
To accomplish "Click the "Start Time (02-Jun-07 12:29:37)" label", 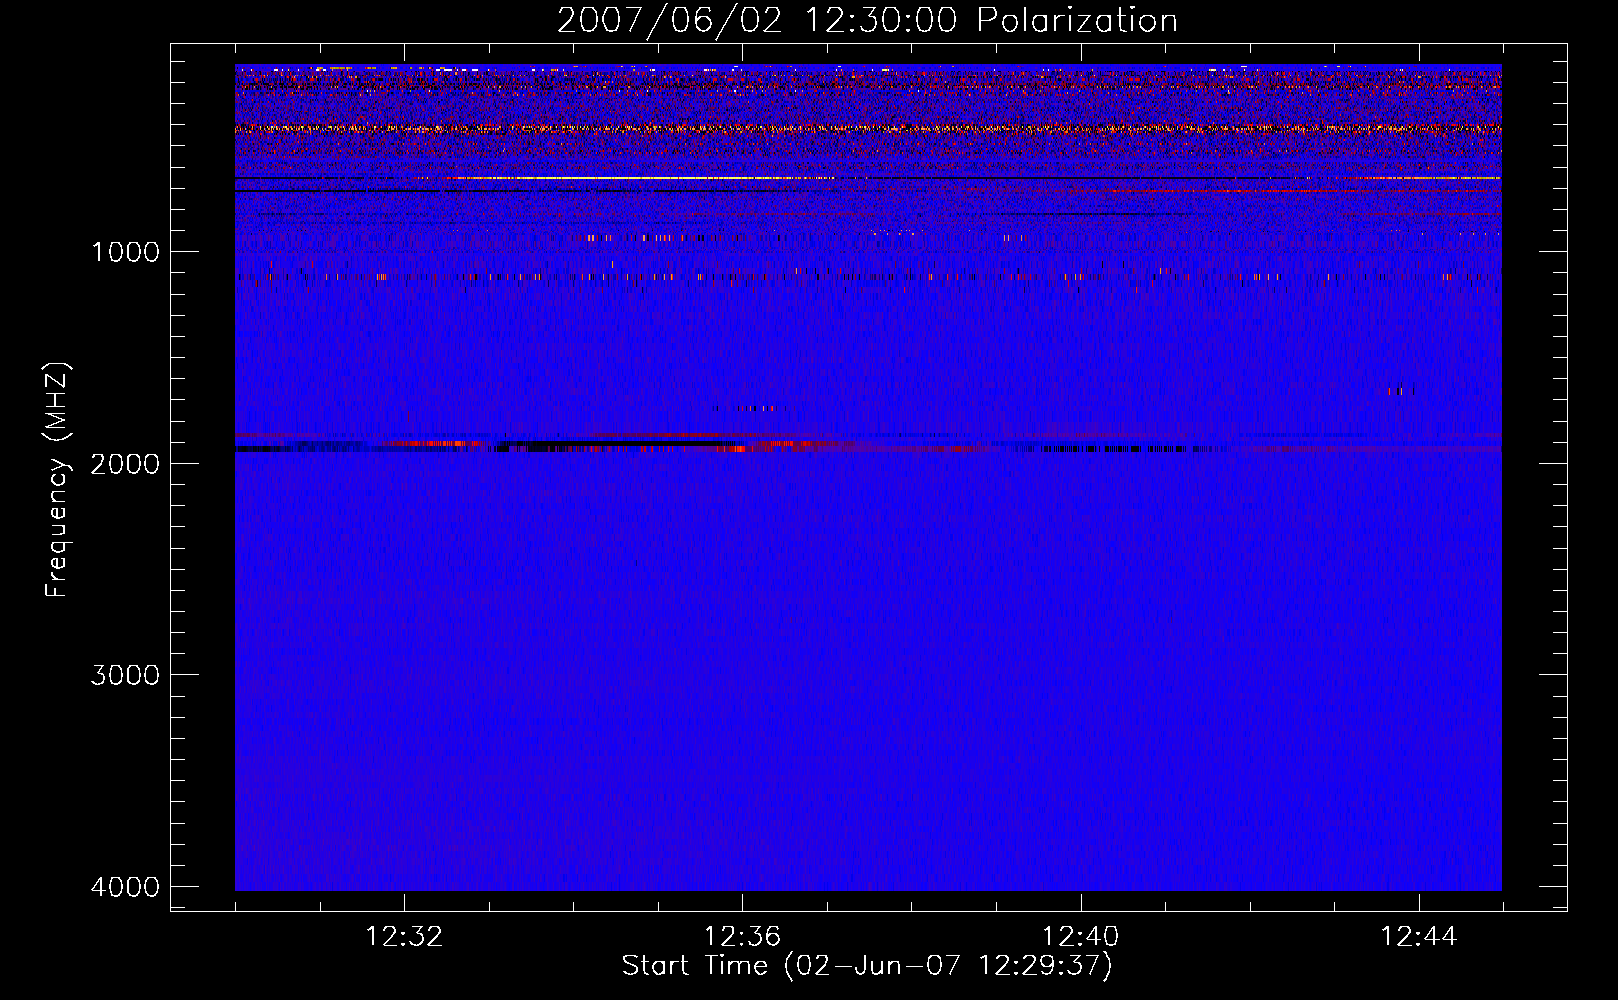I will [x=867, y=966].
